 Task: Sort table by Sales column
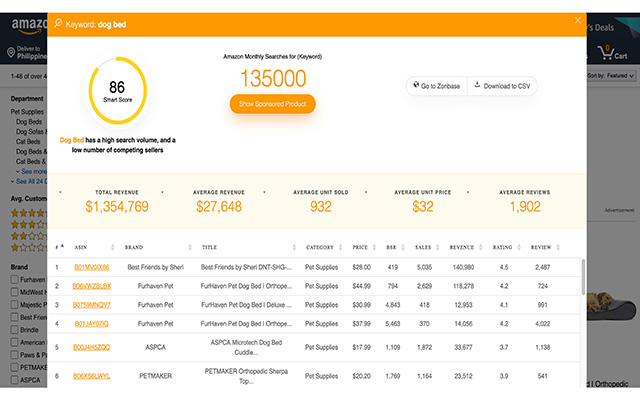click(x=427, y=247)
